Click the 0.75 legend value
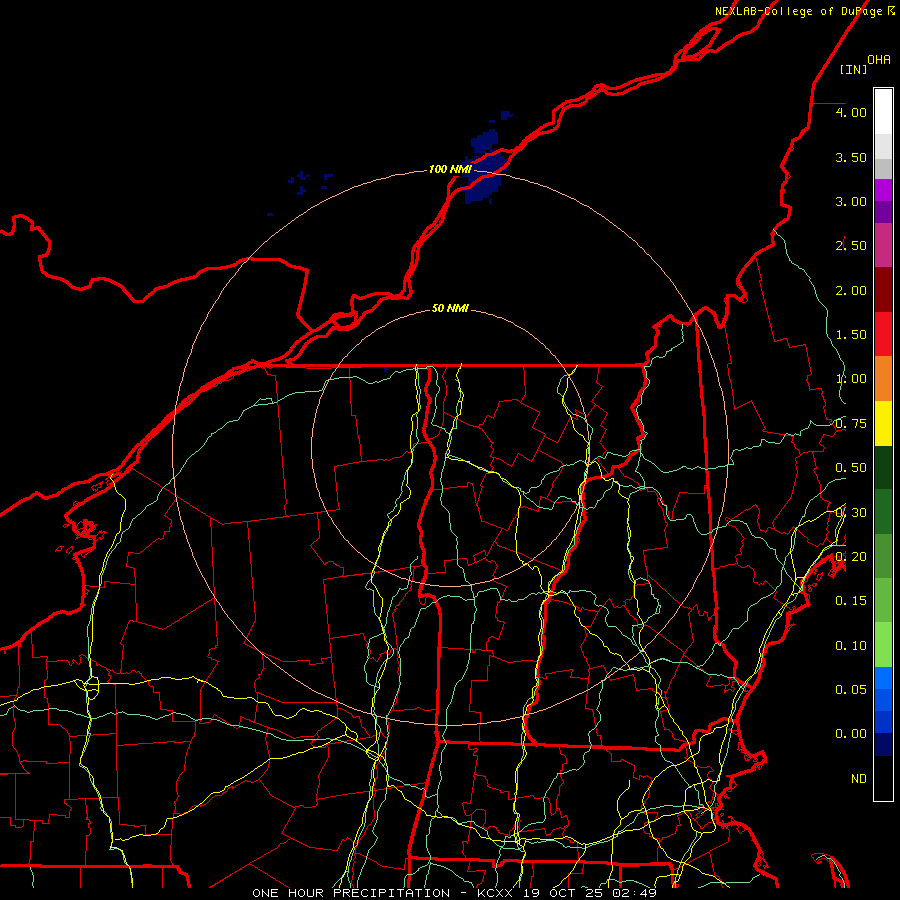900x900 pixels. tap(851, 424)
